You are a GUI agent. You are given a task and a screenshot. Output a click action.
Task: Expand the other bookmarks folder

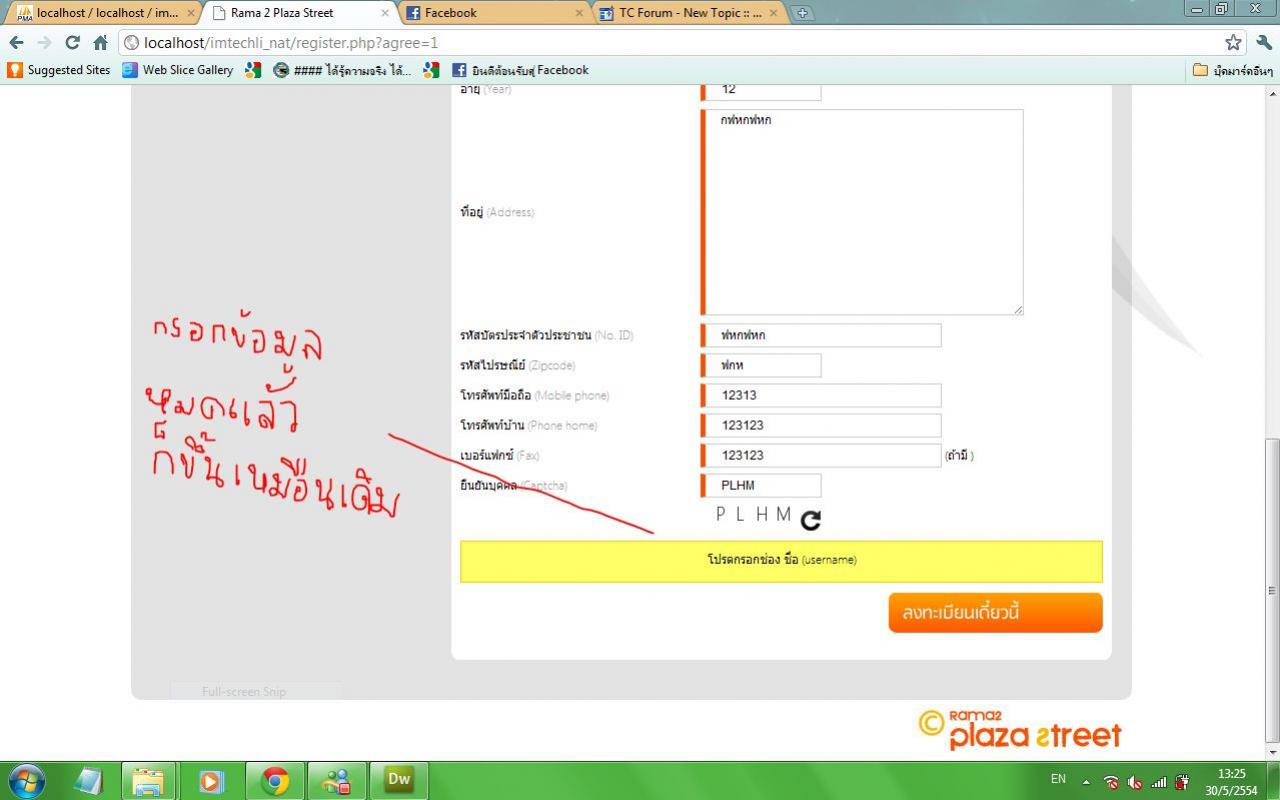click(x=1232, y=70)
